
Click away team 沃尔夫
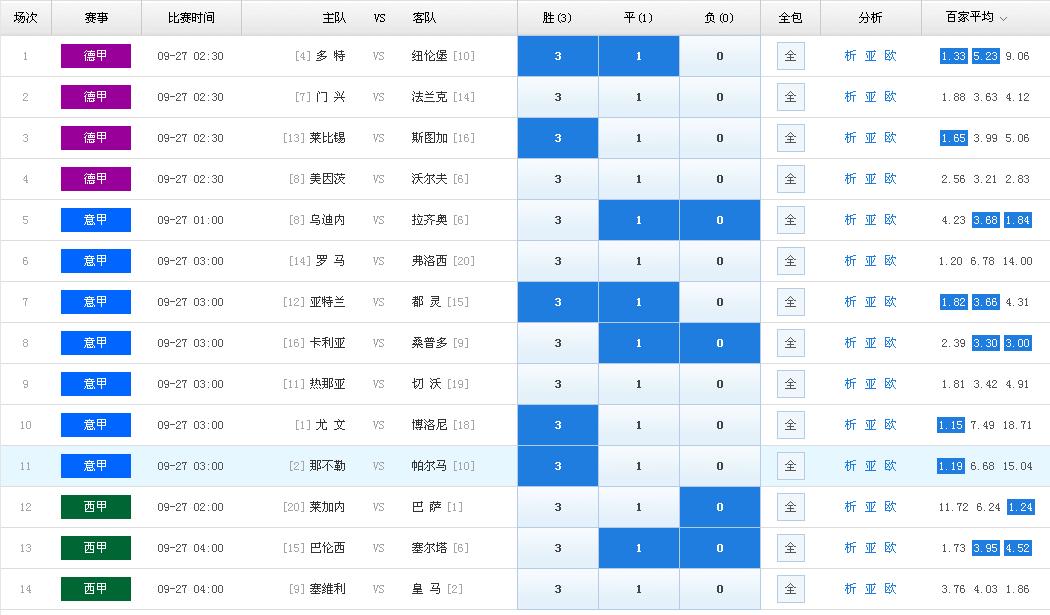(x=429, y=179)
